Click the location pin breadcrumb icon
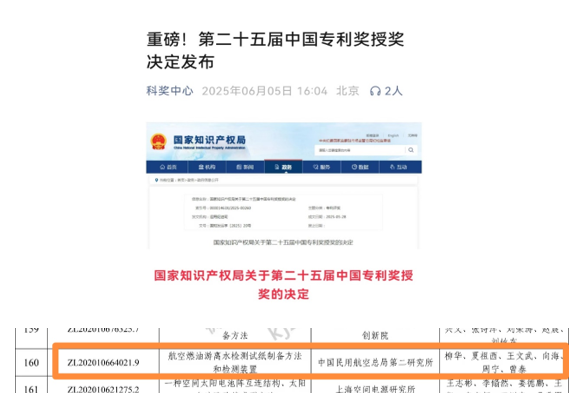The height and width of the screenshot is (413, 587). pos(156,180)
